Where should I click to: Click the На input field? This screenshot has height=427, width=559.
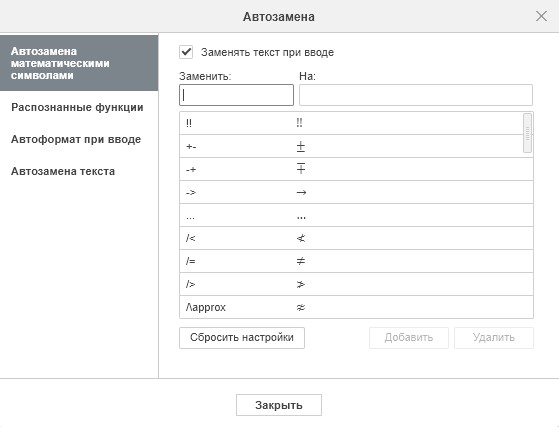416,95
